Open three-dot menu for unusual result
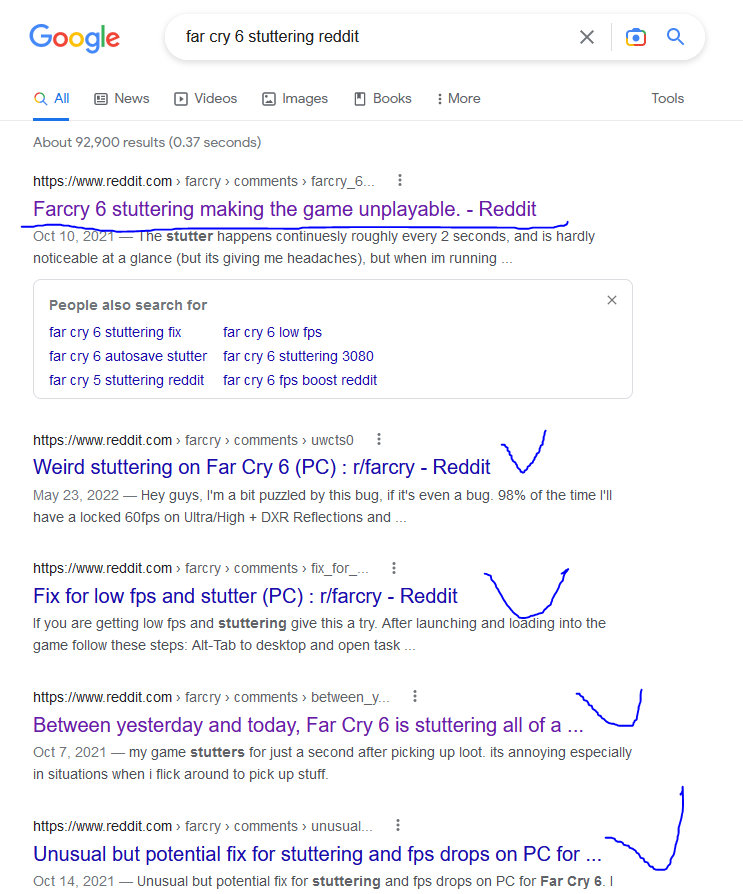 (398, 826)
